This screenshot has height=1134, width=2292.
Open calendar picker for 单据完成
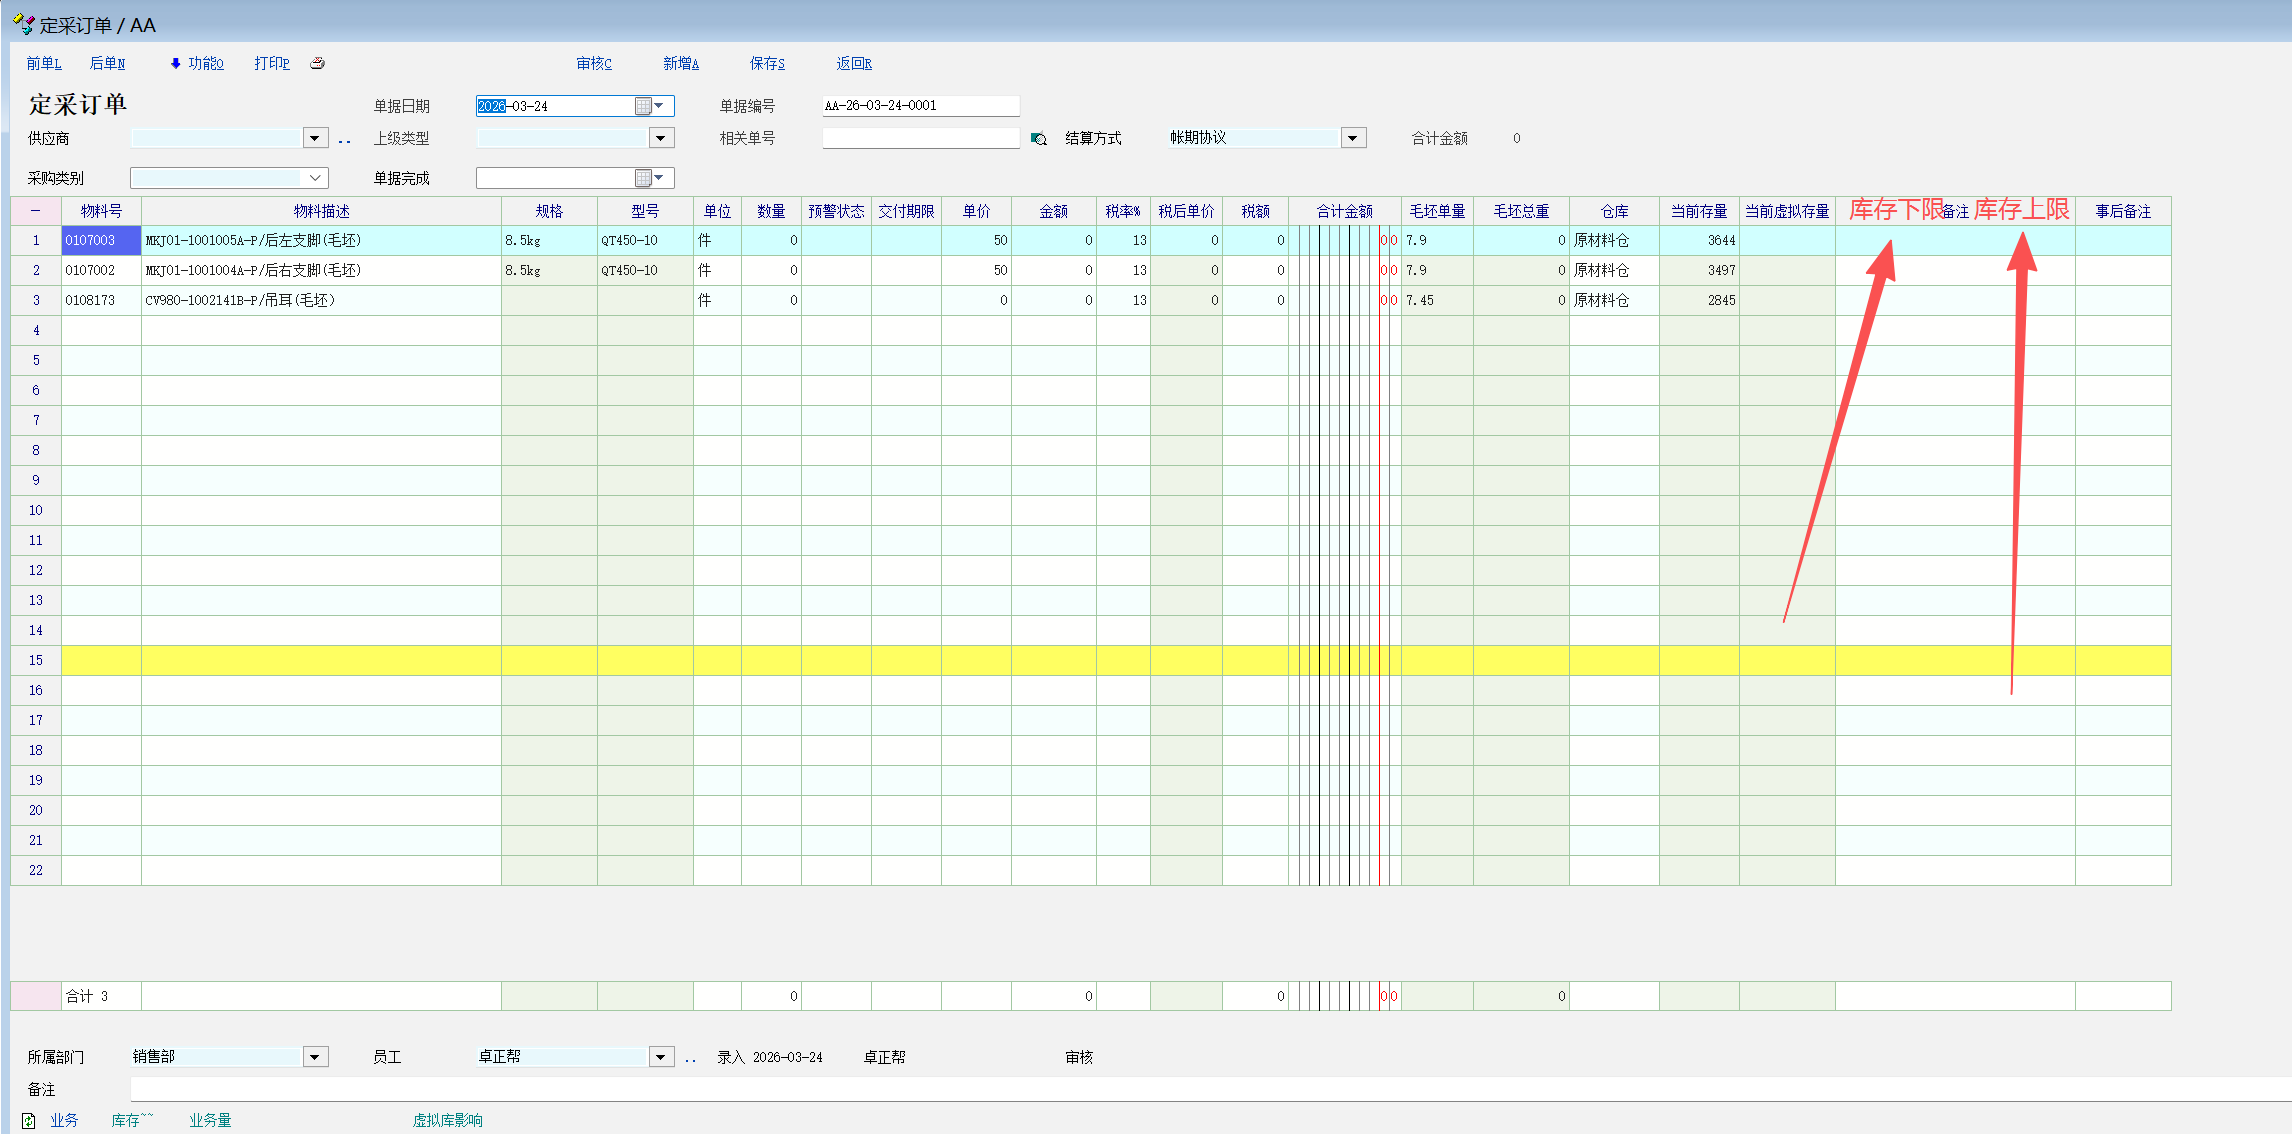[x=643, y=178]
